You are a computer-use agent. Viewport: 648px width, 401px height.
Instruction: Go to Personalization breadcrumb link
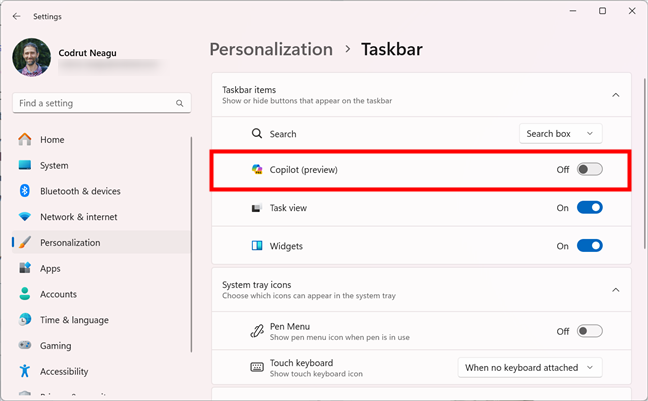point(271,49)
